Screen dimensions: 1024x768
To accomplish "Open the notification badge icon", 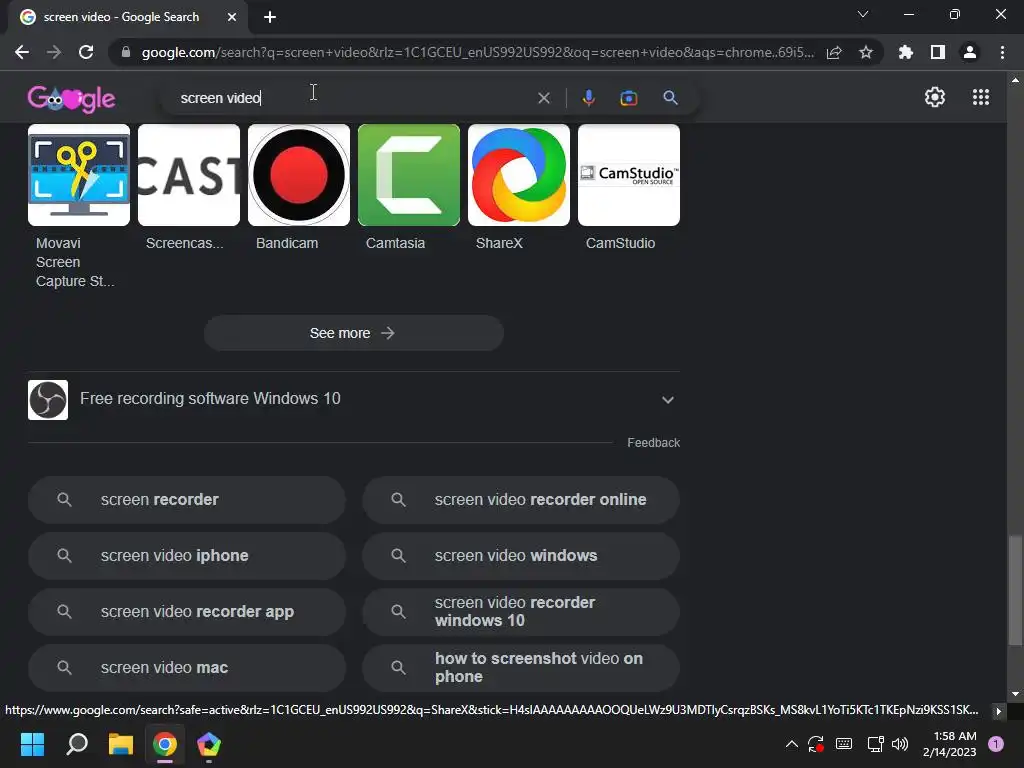I will coord(996,744).
